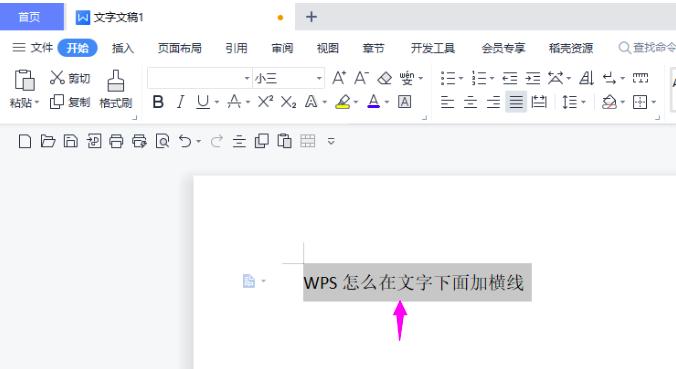Screen dimensions: 676x369
Task: Click the 查找命令 search box
Action: pos(647,47)
